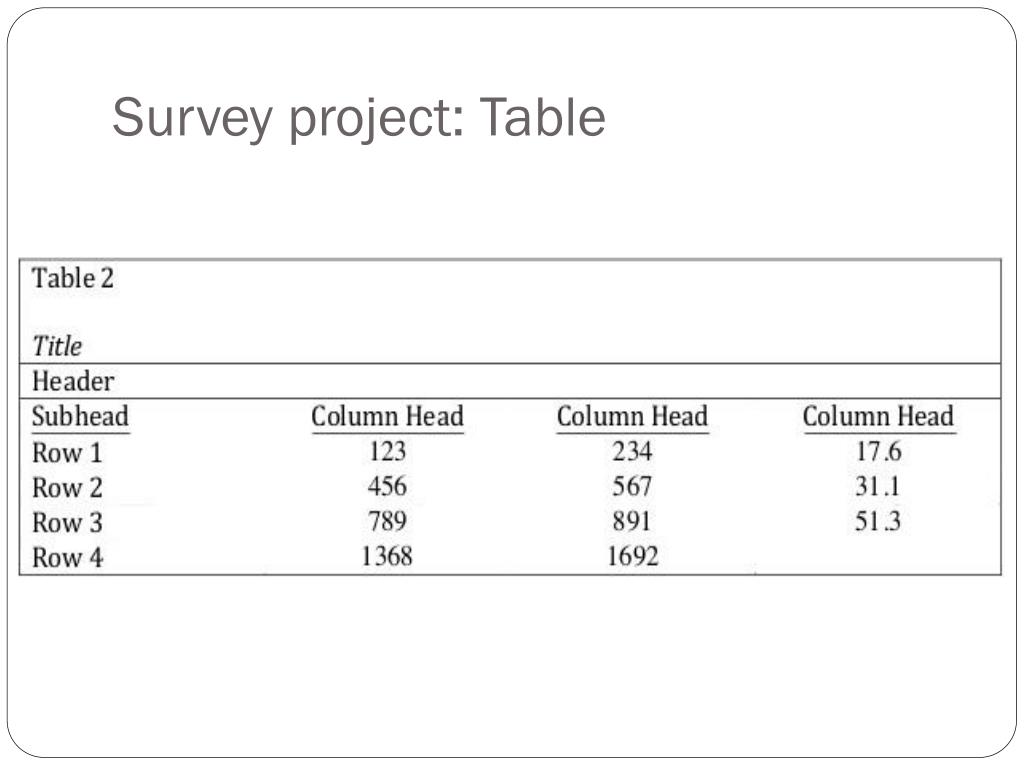Click the slide title 'Survey project: Table'
This screenshot has width=1024, height=768.
[x=359, y=118]
